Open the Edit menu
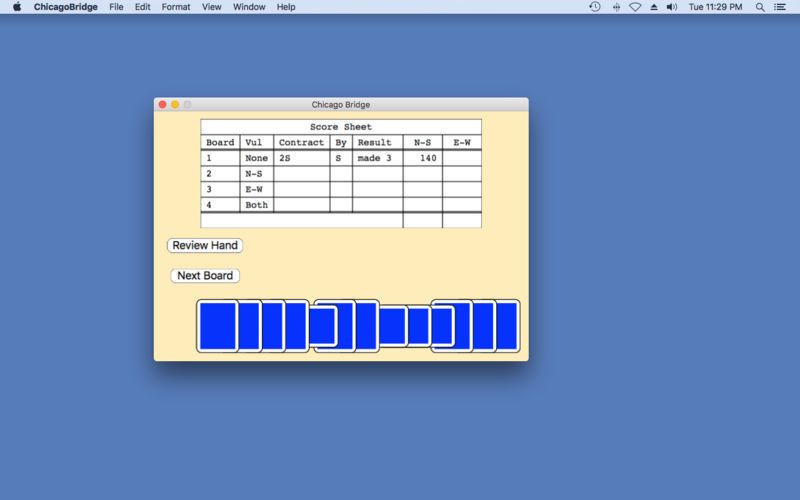Viewport: 800px width, 500px height. [142, 7]
